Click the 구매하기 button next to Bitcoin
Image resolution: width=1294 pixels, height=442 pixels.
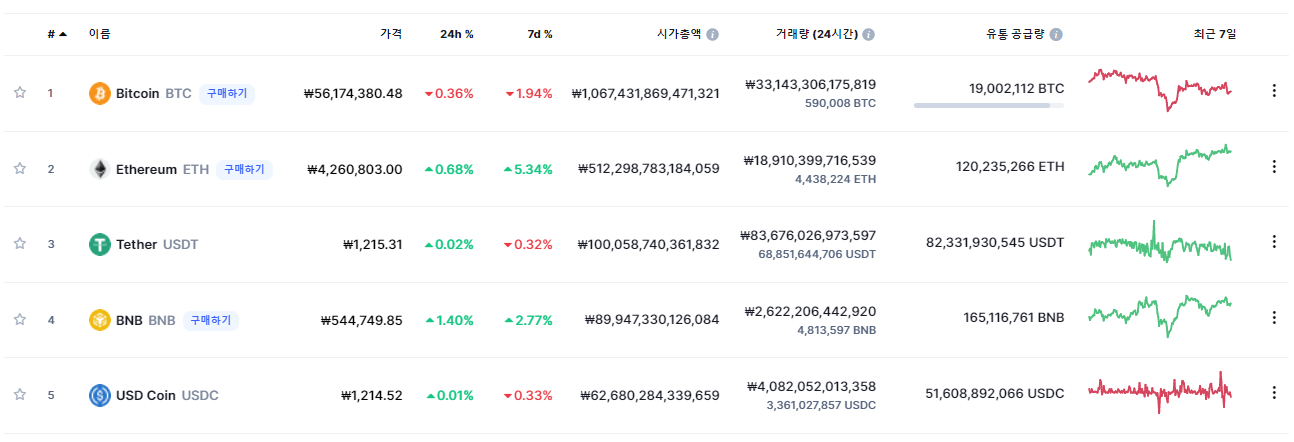(x=227, y=93)
